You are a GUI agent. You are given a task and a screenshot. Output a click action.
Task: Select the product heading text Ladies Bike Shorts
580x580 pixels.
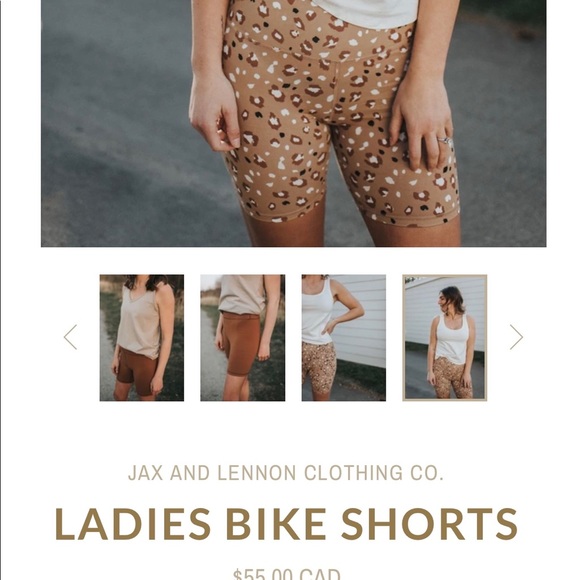286,524
